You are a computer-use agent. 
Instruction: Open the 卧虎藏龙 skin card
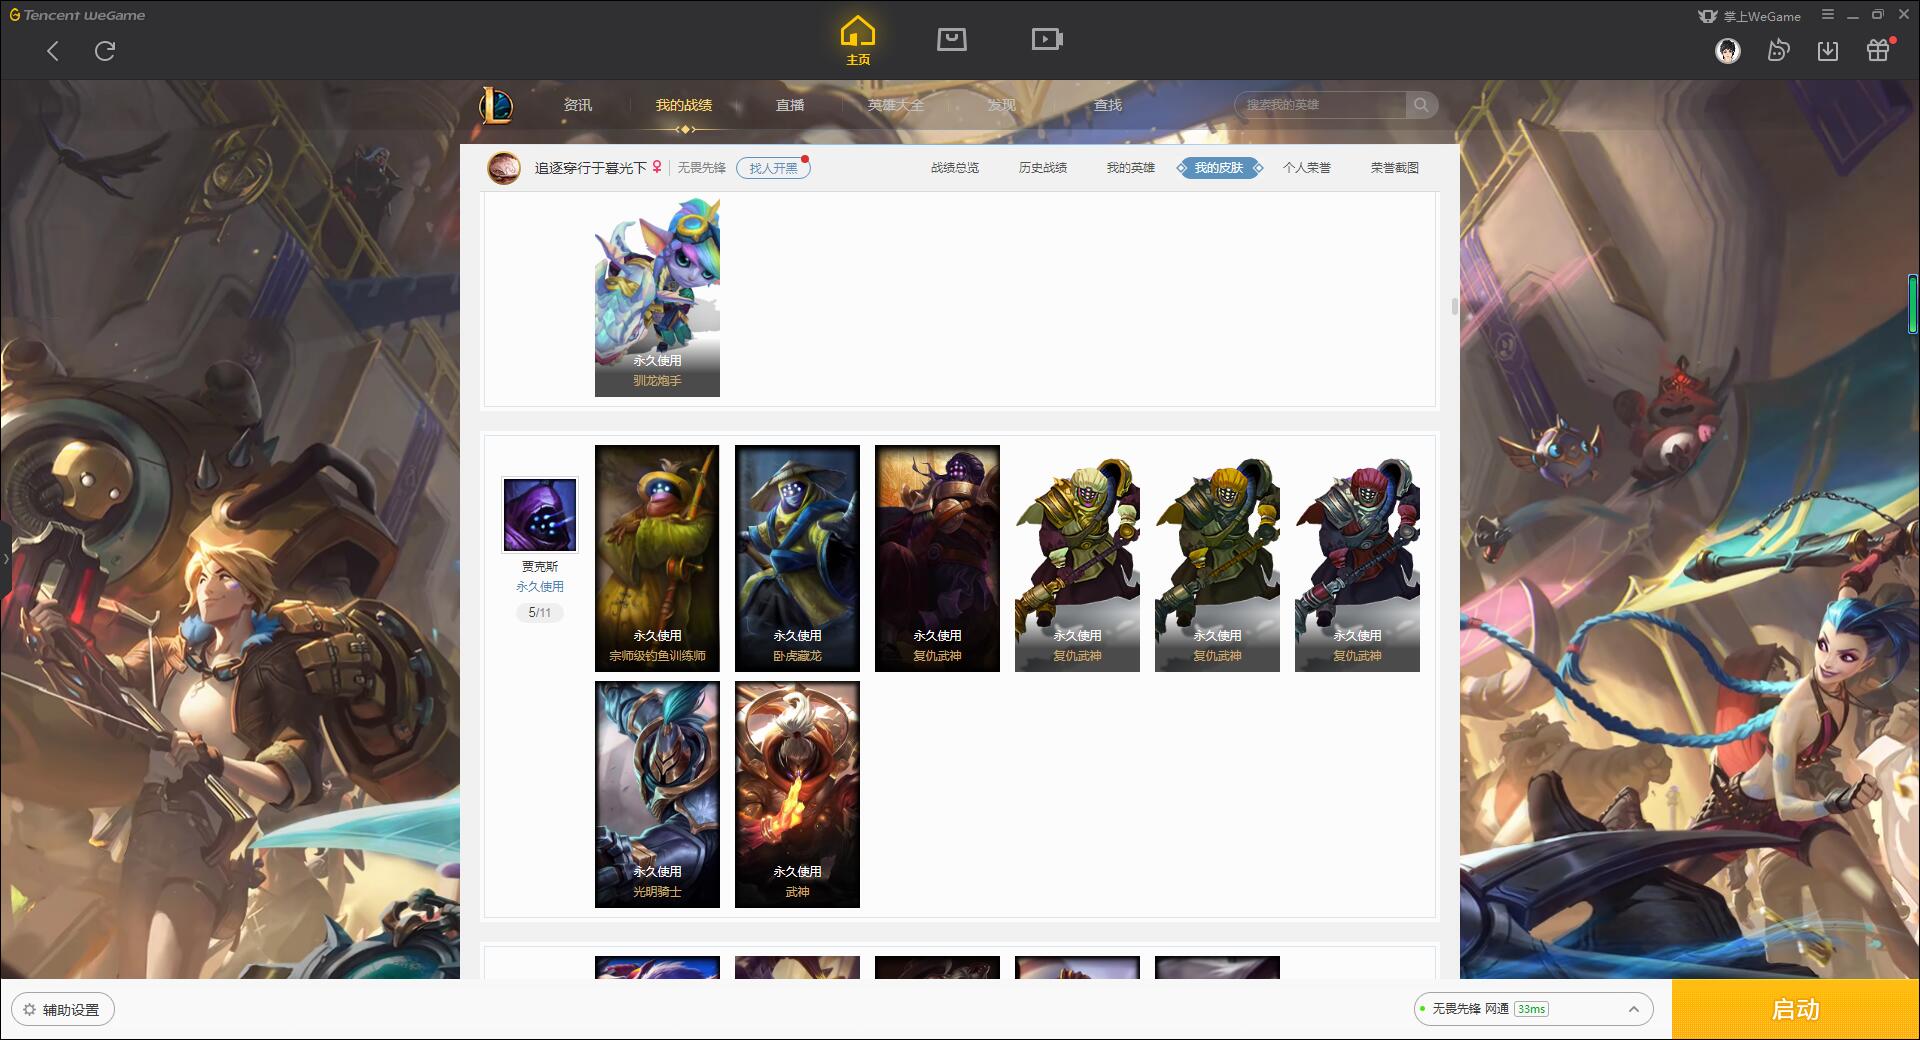[x=797, y=558]
